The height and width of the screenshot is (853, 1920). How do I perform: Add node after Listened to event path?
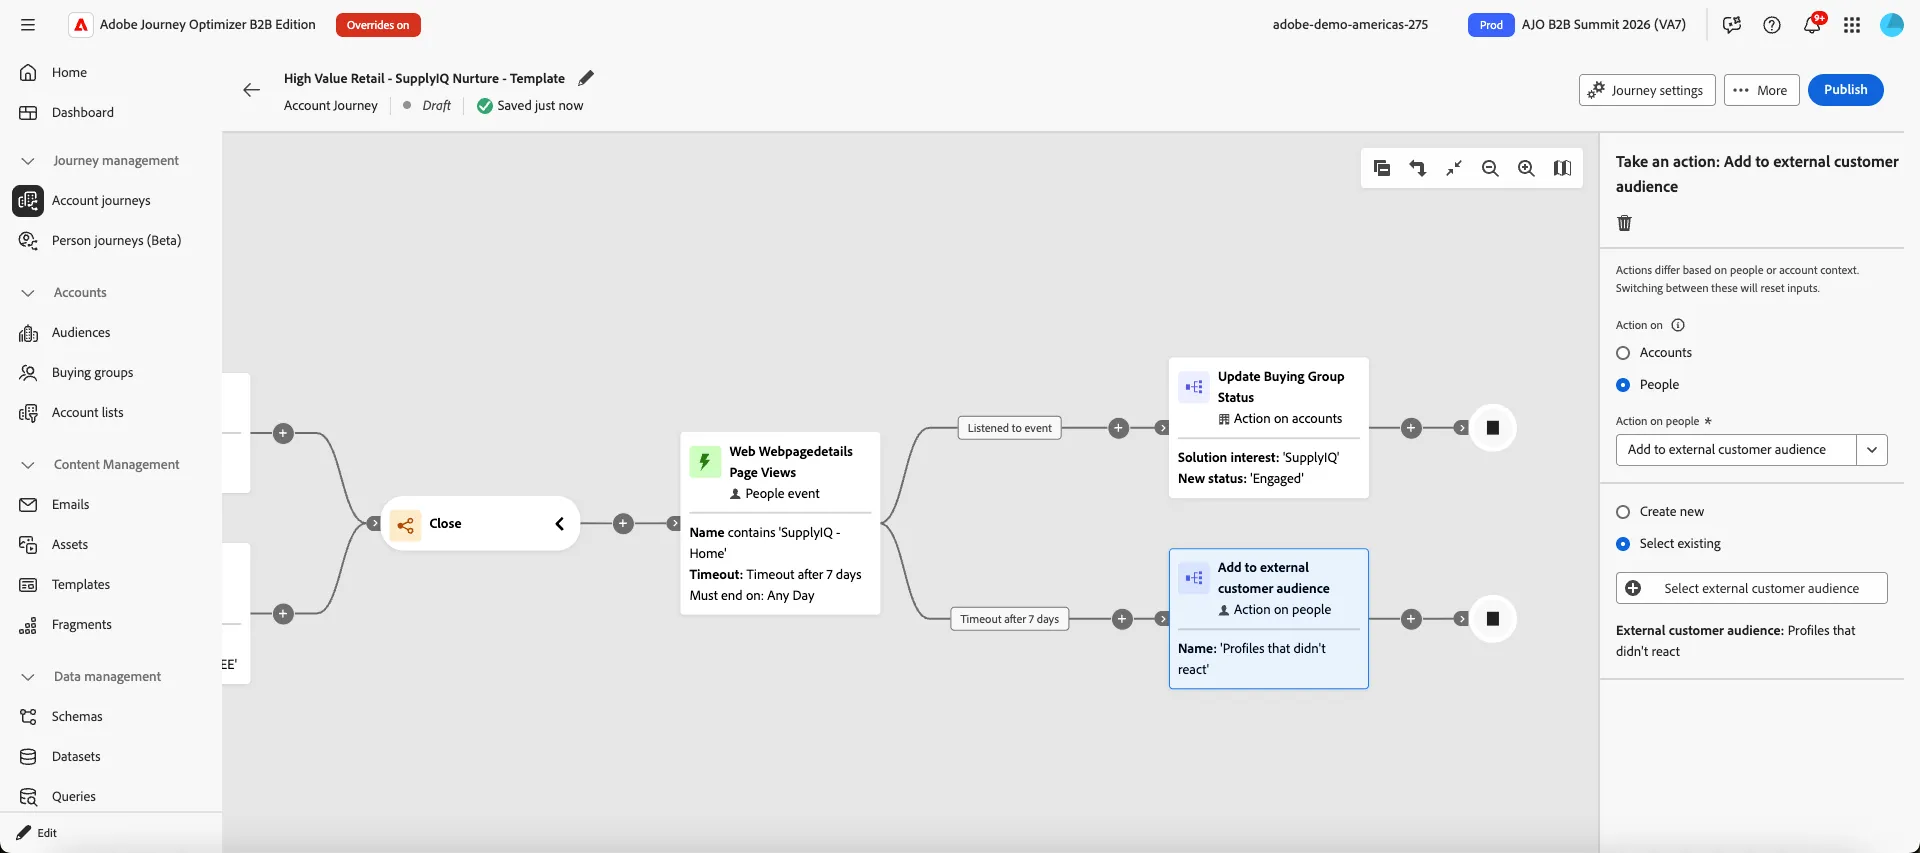1119,428
